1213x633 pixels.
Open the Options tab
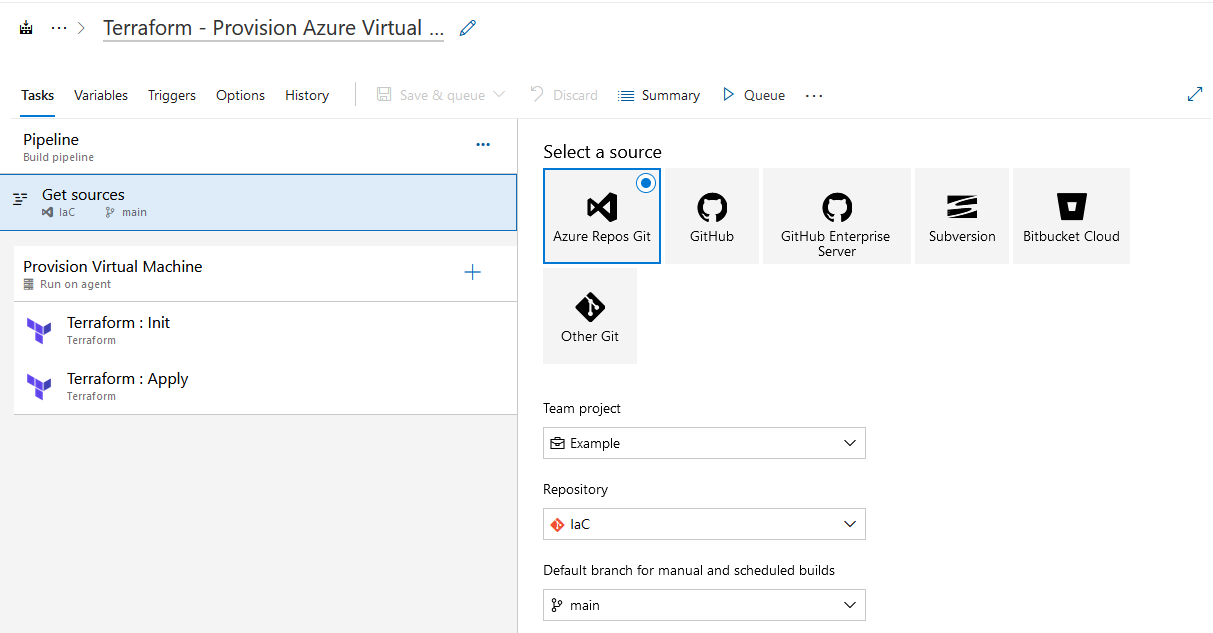(x=240, y=95)
